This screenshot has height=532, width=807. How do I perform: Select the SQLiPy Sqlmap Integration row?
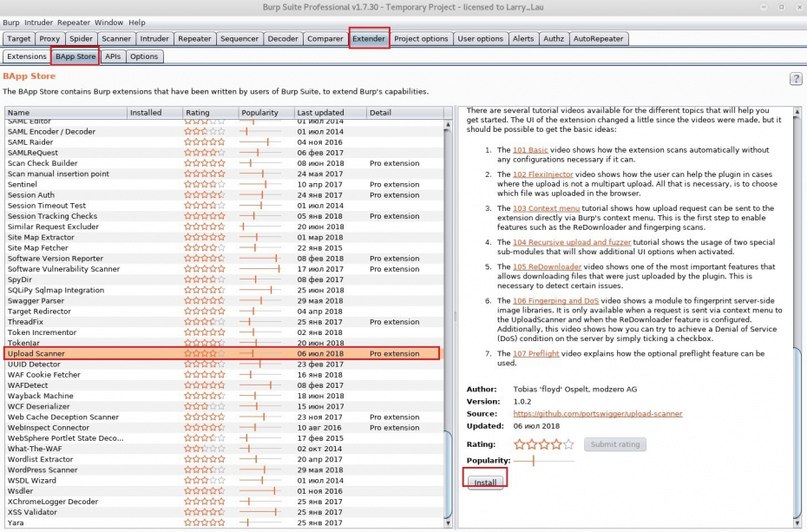tap(223, 290)
